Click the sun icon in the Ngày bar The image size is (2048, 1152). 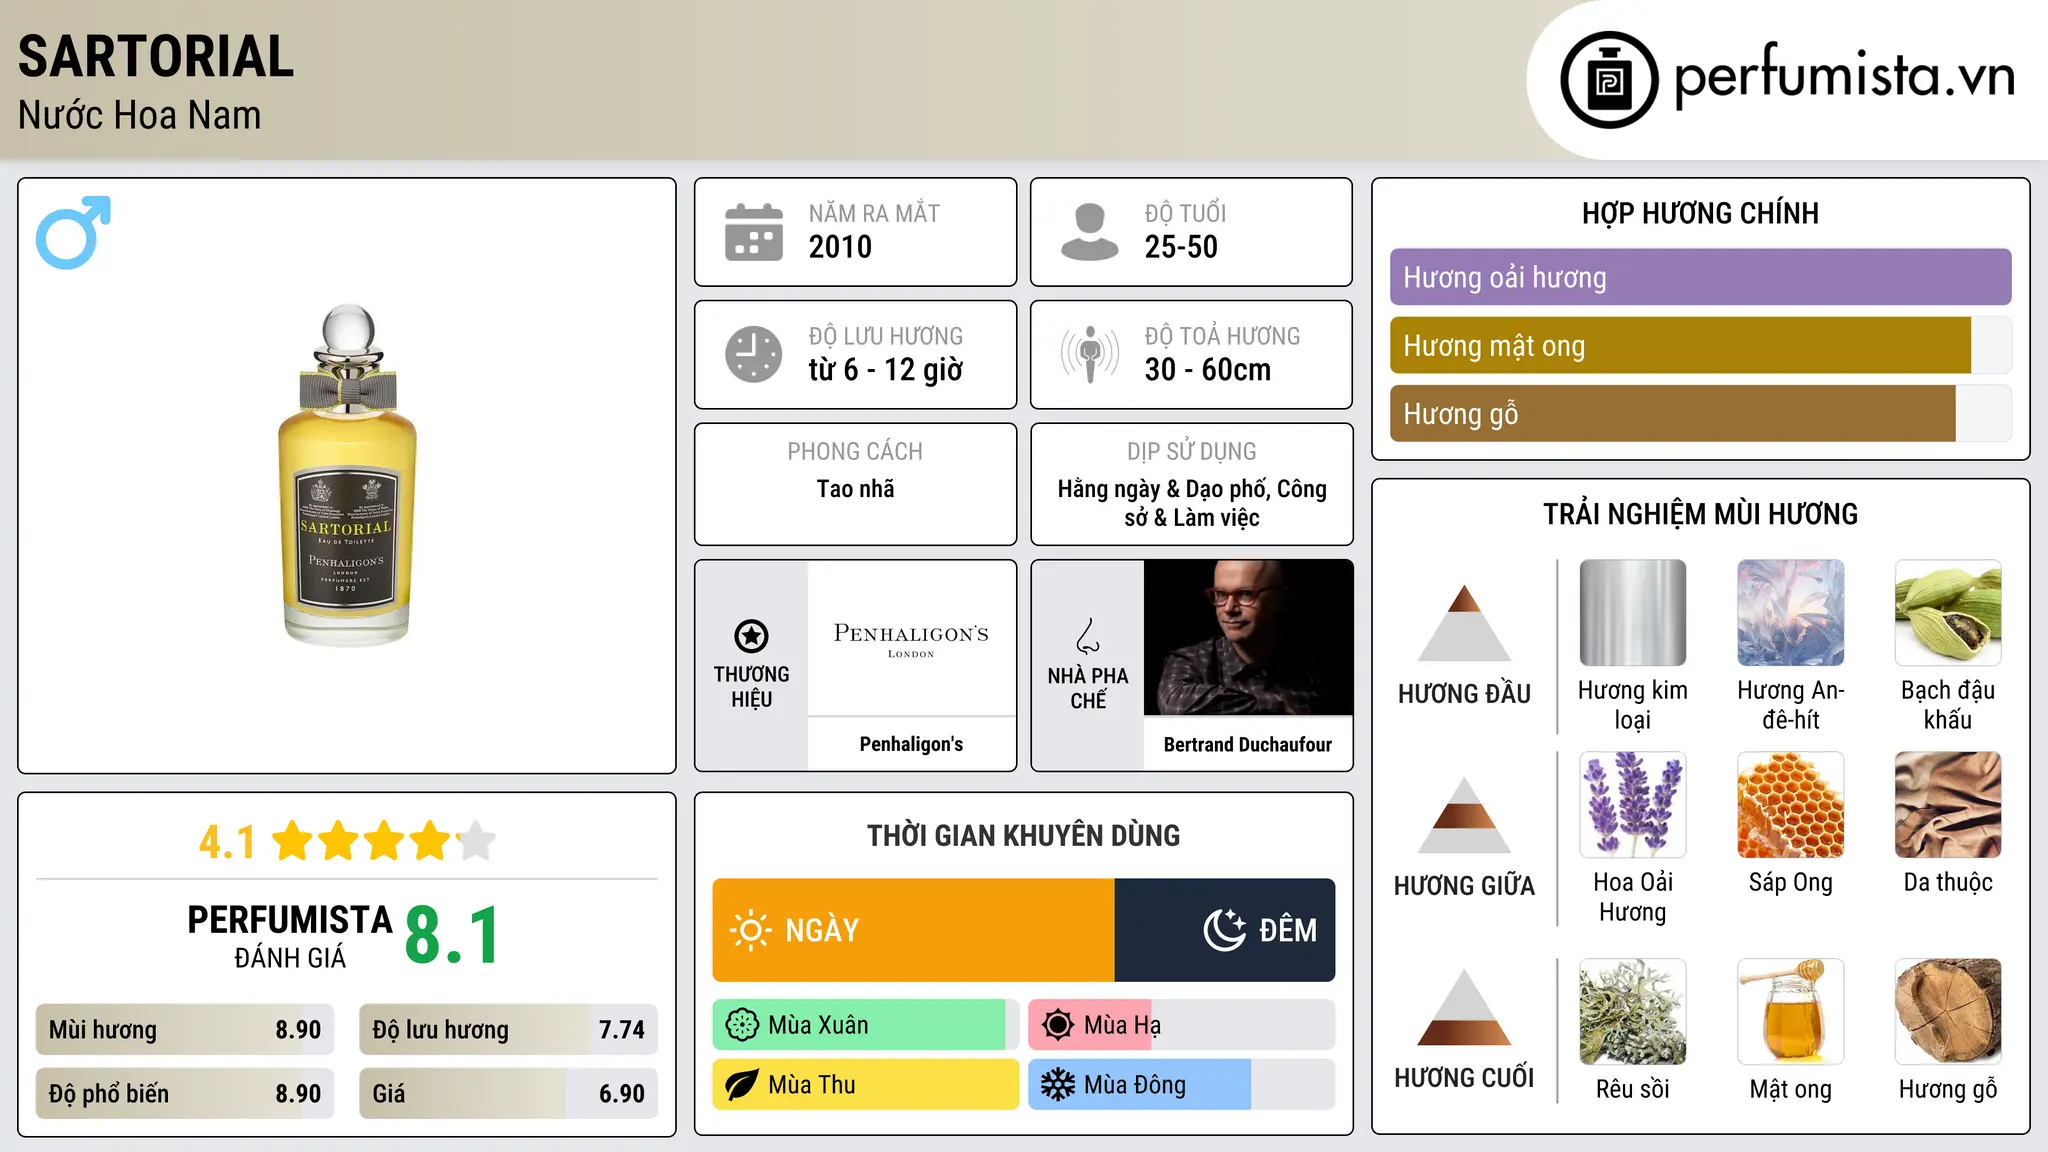(x=750, y=930)
